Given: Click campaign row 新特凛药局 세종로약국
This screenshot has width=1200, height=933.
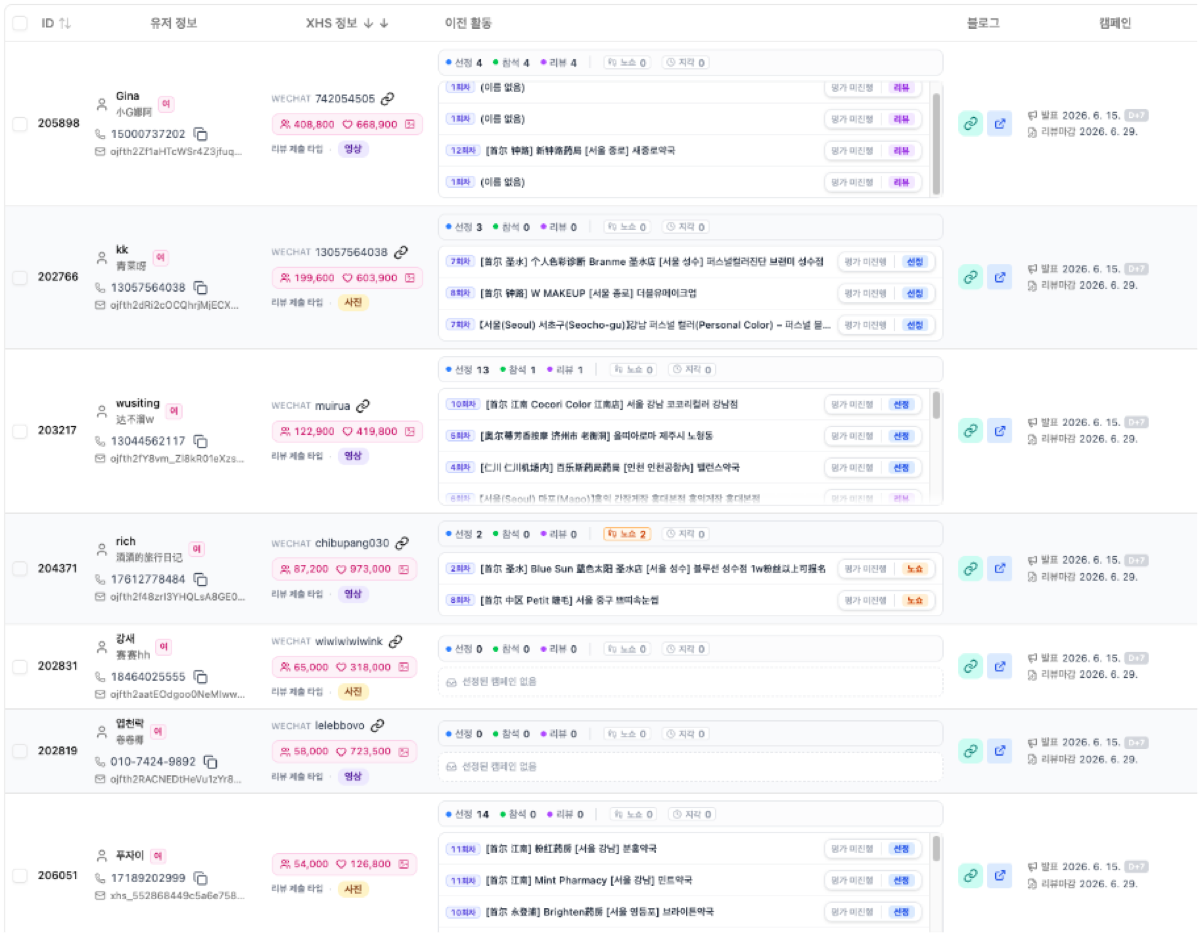Looking at the screenshot, I should tap(685, 151).
